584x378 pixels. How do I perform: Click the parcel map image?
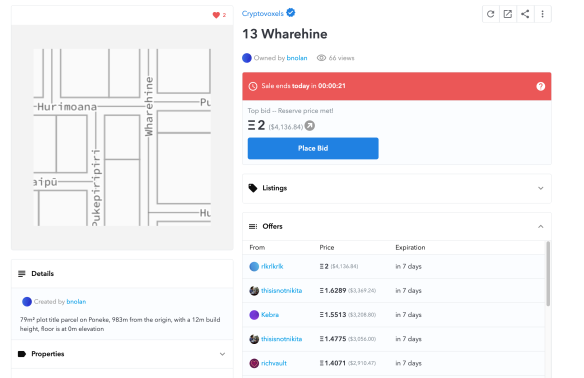(122, 137)
